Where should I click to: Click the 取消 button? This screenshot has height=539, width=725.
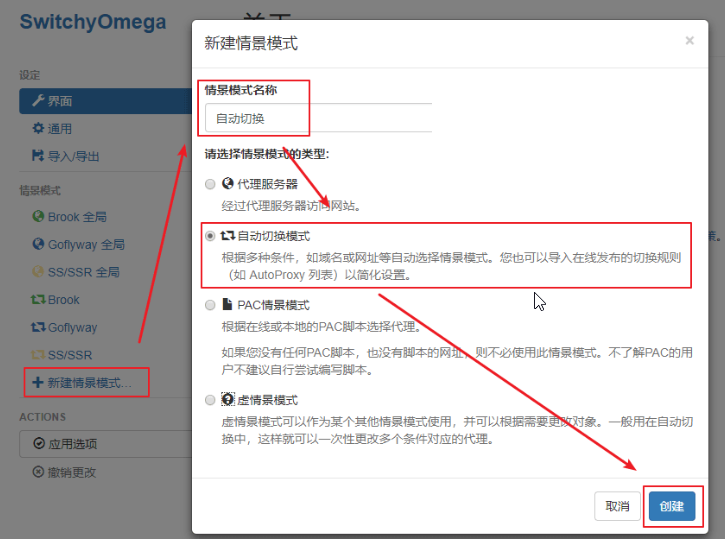tap(617, 506)
